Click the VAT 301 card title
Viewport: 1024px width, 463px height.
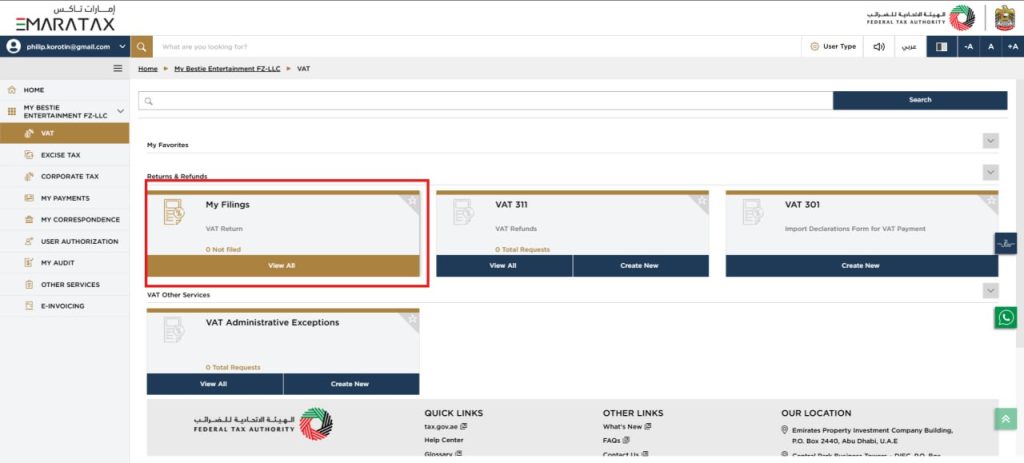tap(802, 204)
